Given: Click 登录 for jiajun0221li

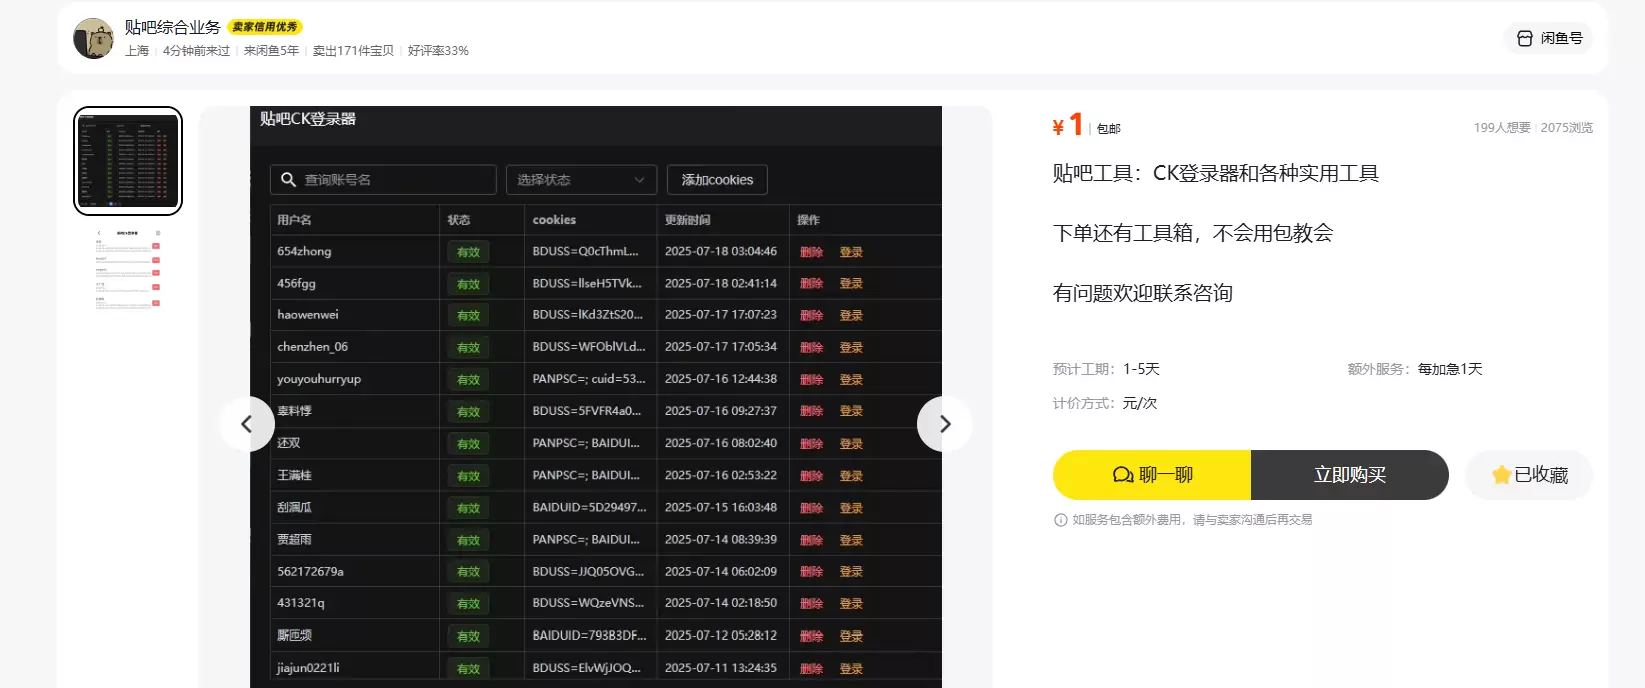Looking at the screenshot, I should coord(851,669).
